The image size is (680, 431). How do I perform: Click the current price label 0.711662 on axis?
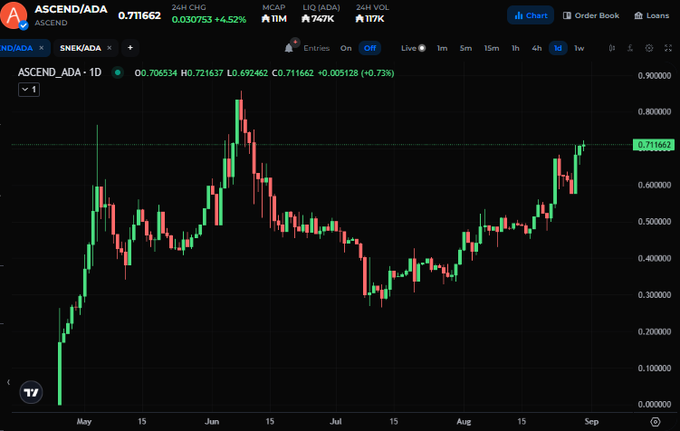click(654, 144)
